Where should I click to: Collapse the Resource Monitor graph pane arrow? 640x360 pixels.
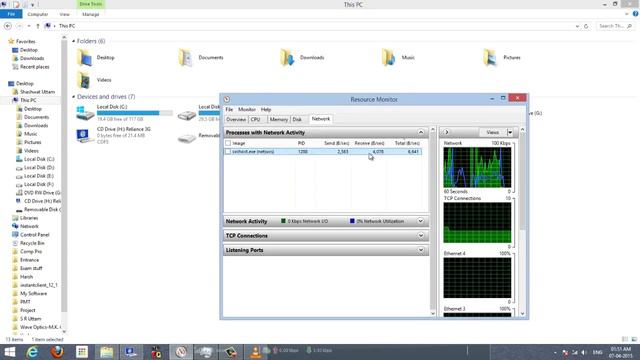click(x=447, y=132)
